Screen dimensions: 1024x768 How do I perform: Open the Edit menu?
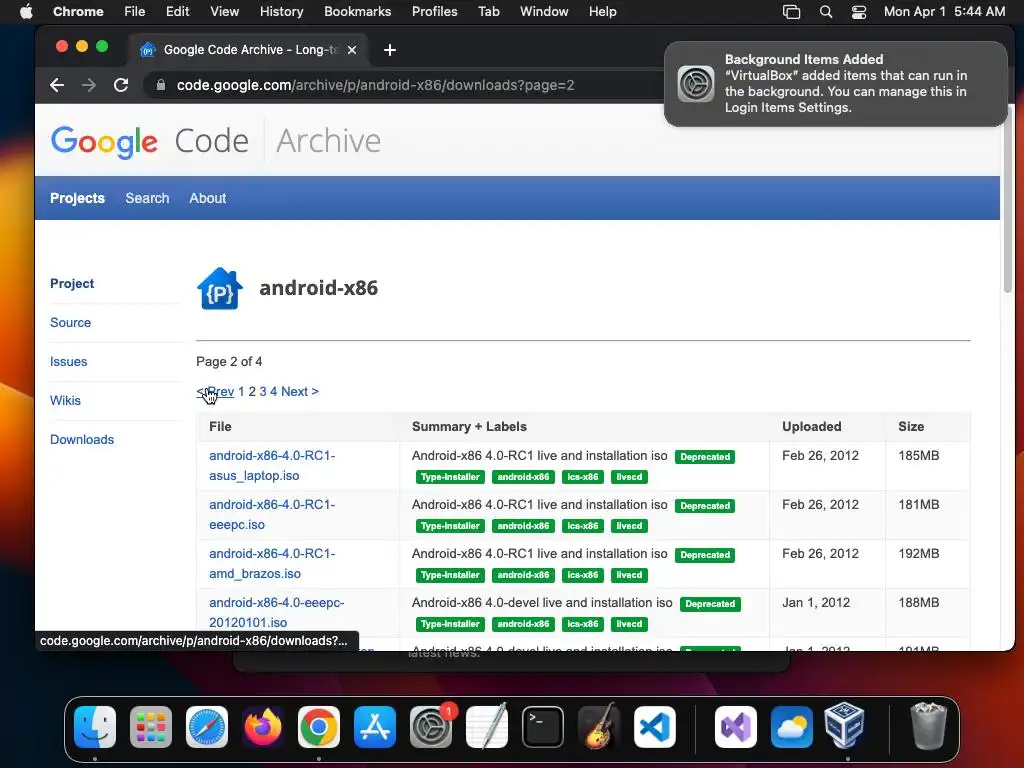pos(177,11)
